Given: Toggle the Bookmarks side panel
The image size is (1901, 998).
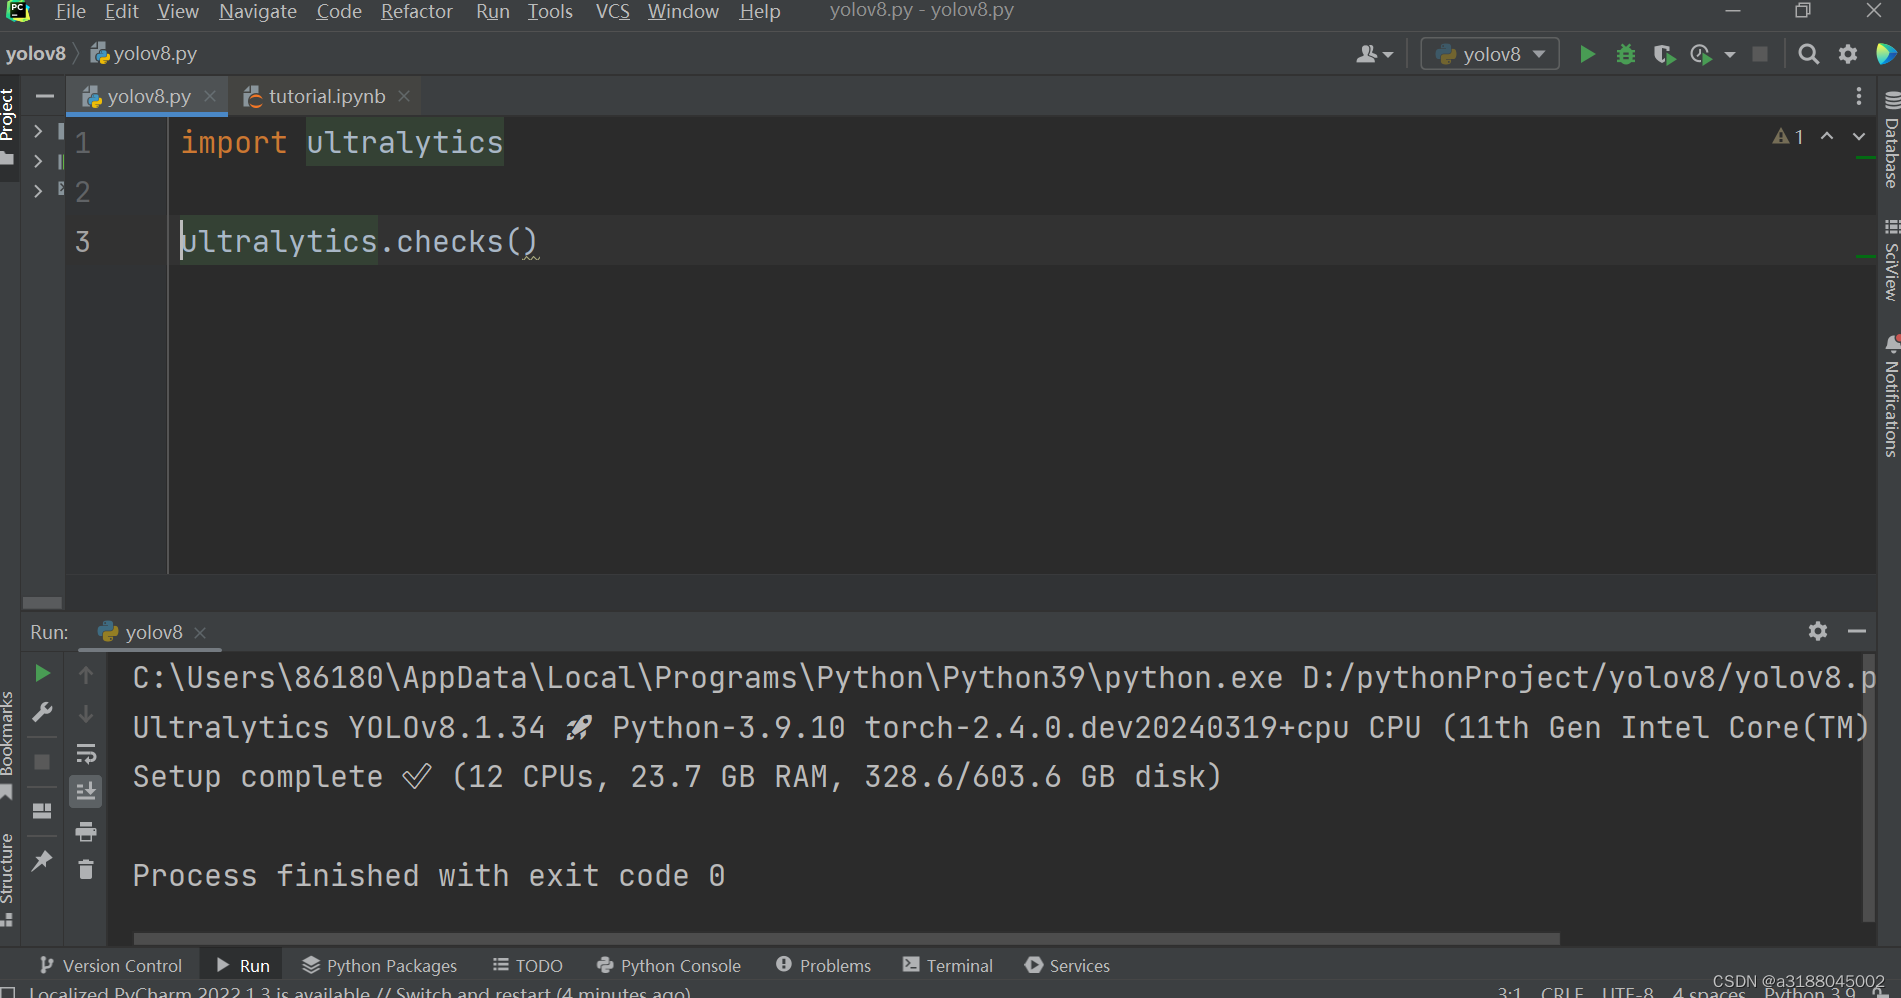Looking at the screenshot, I should tap(8, 745).
